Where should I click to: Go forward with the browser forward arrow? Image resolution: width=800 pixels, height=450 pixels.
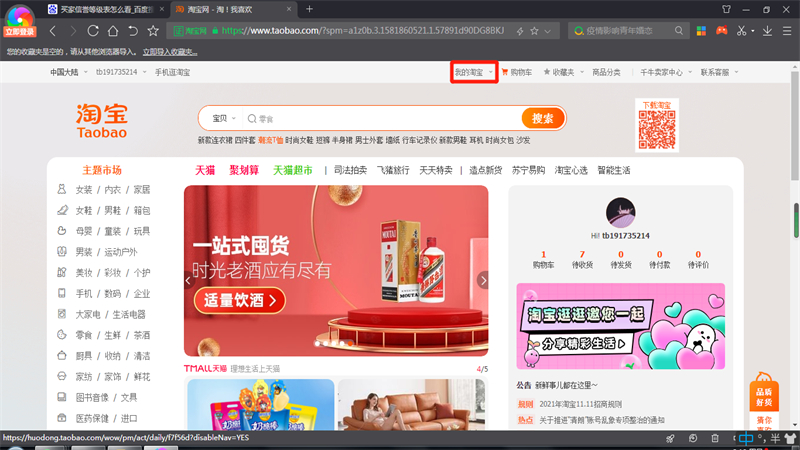(x=73, y=31)
